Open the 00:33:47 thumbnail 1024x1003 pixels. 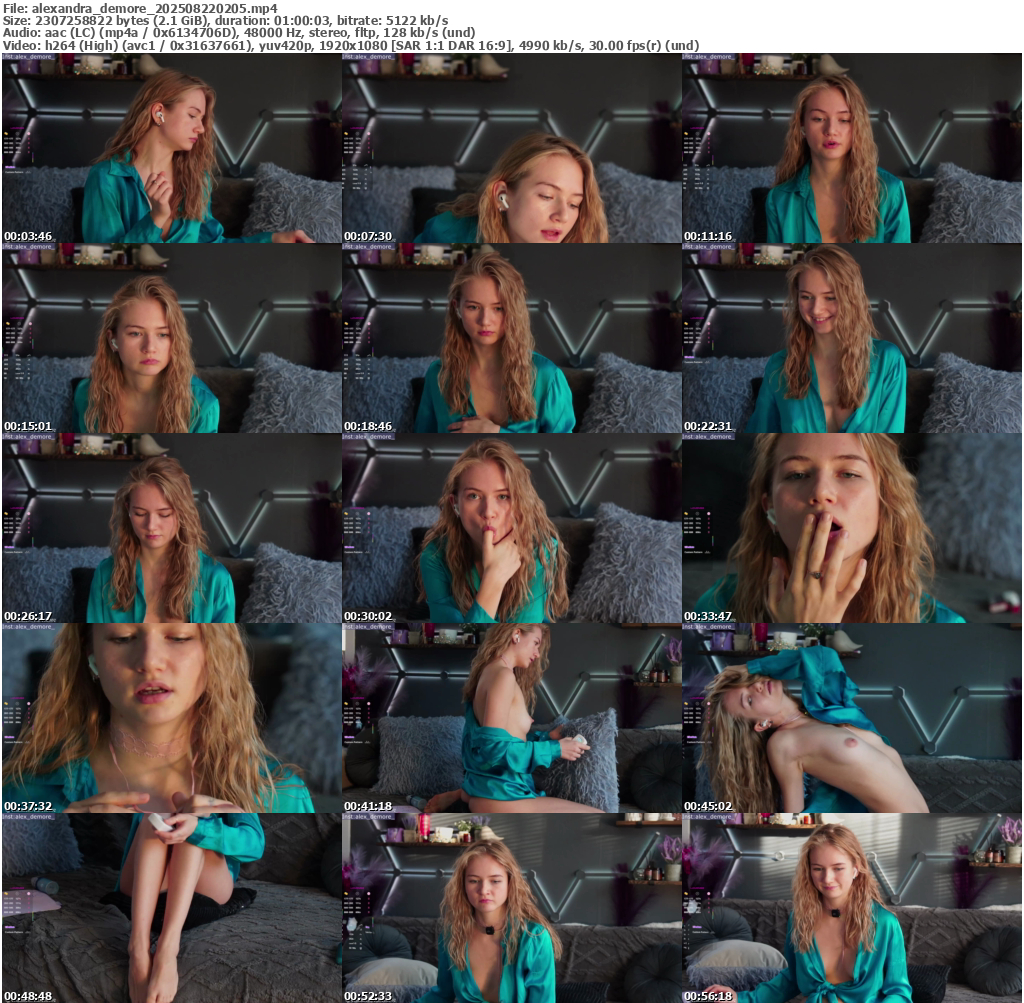851,528
